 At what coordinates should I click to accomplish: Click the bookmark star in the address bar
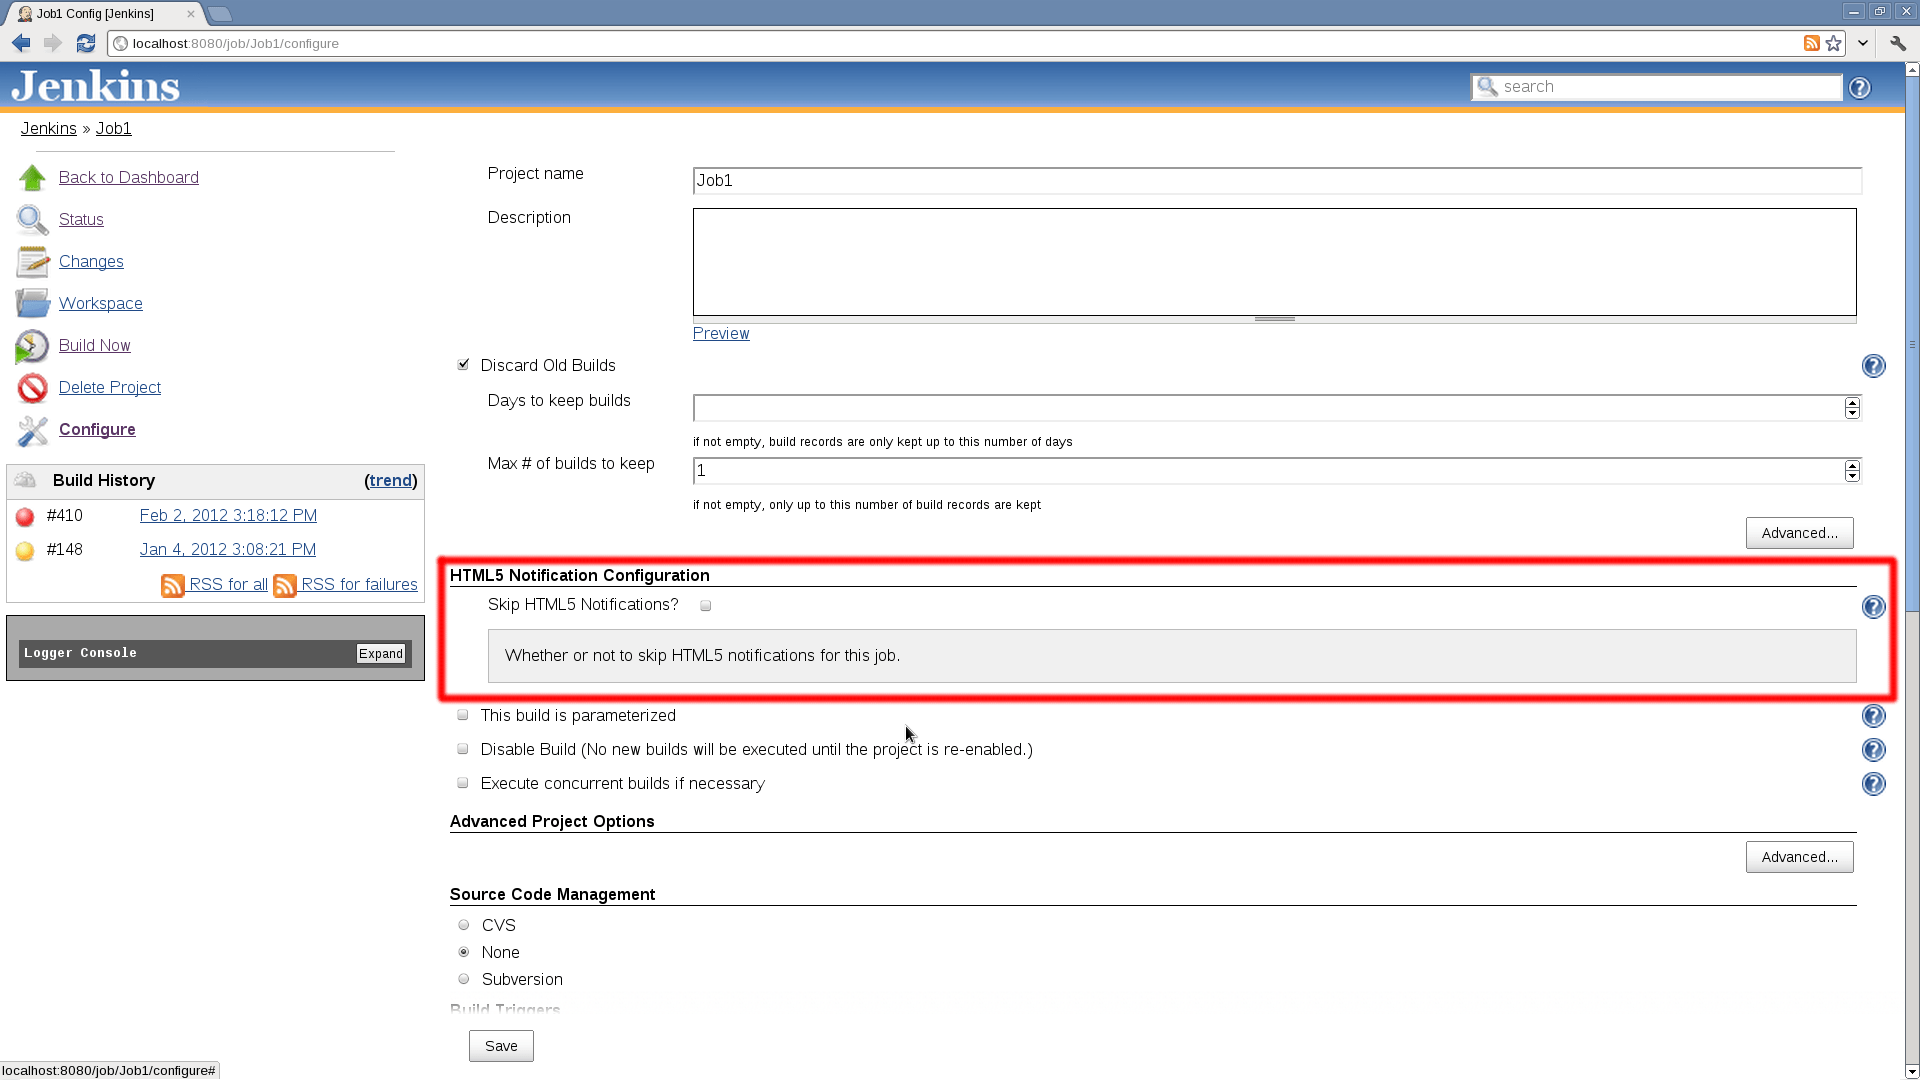[x=1833, y=43]
